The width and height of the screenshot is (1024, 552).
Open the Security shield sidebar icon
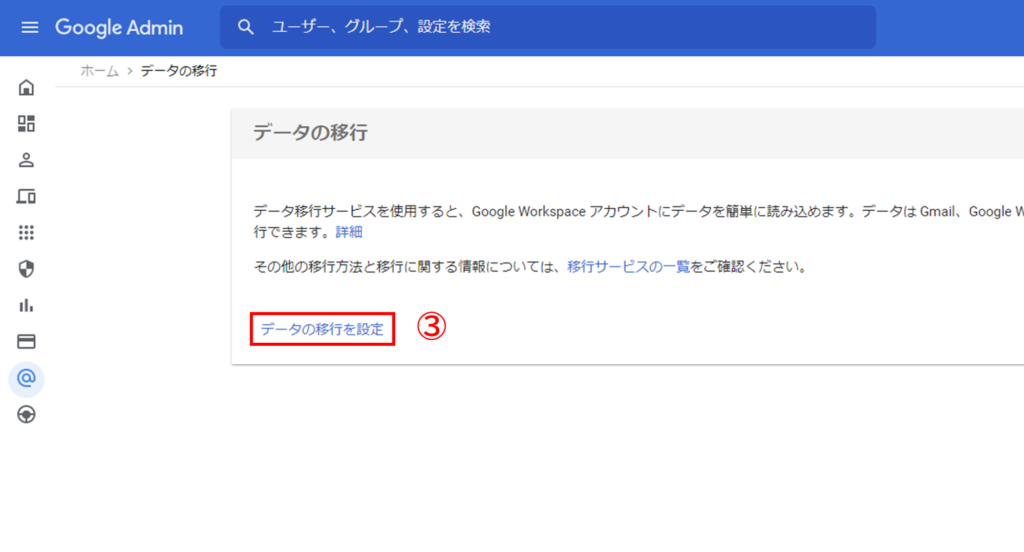pos(26,268)
